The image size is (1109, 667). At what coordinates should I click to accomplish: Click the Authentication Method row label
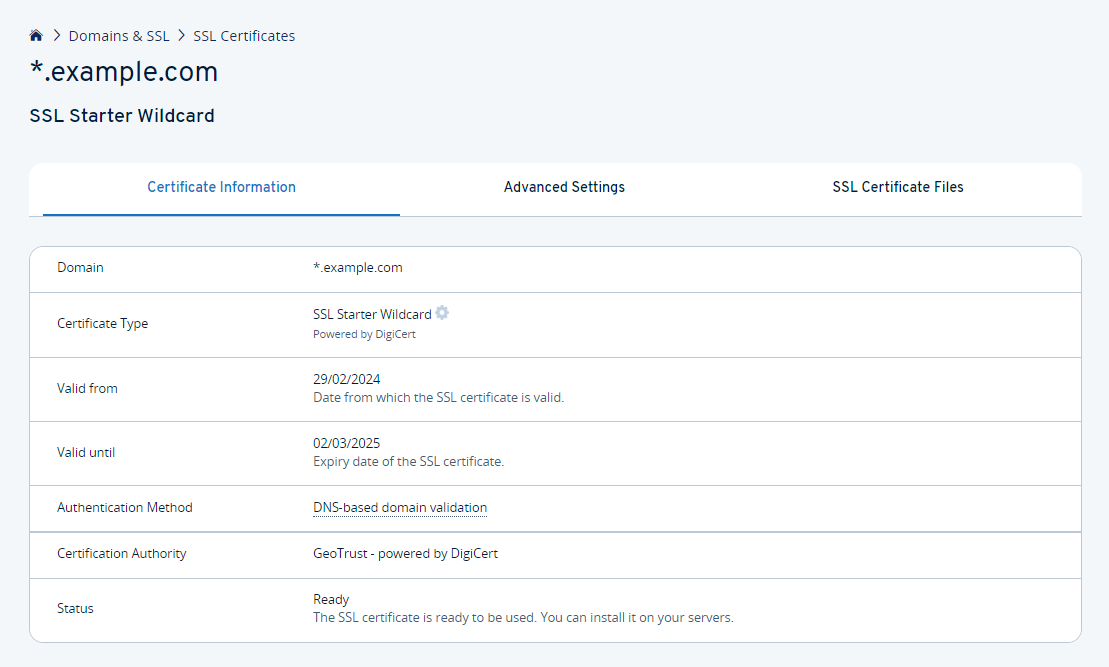(x=125, y=508)
